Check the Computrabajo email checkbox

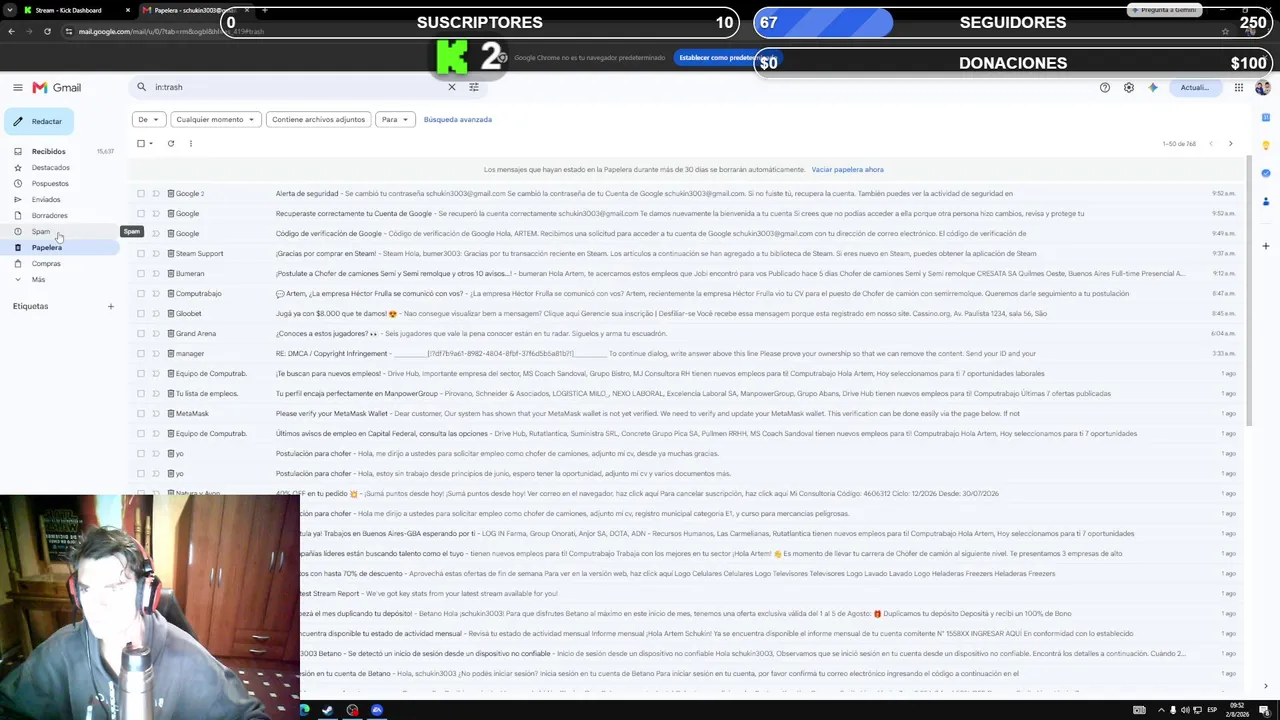click(141, 293)
